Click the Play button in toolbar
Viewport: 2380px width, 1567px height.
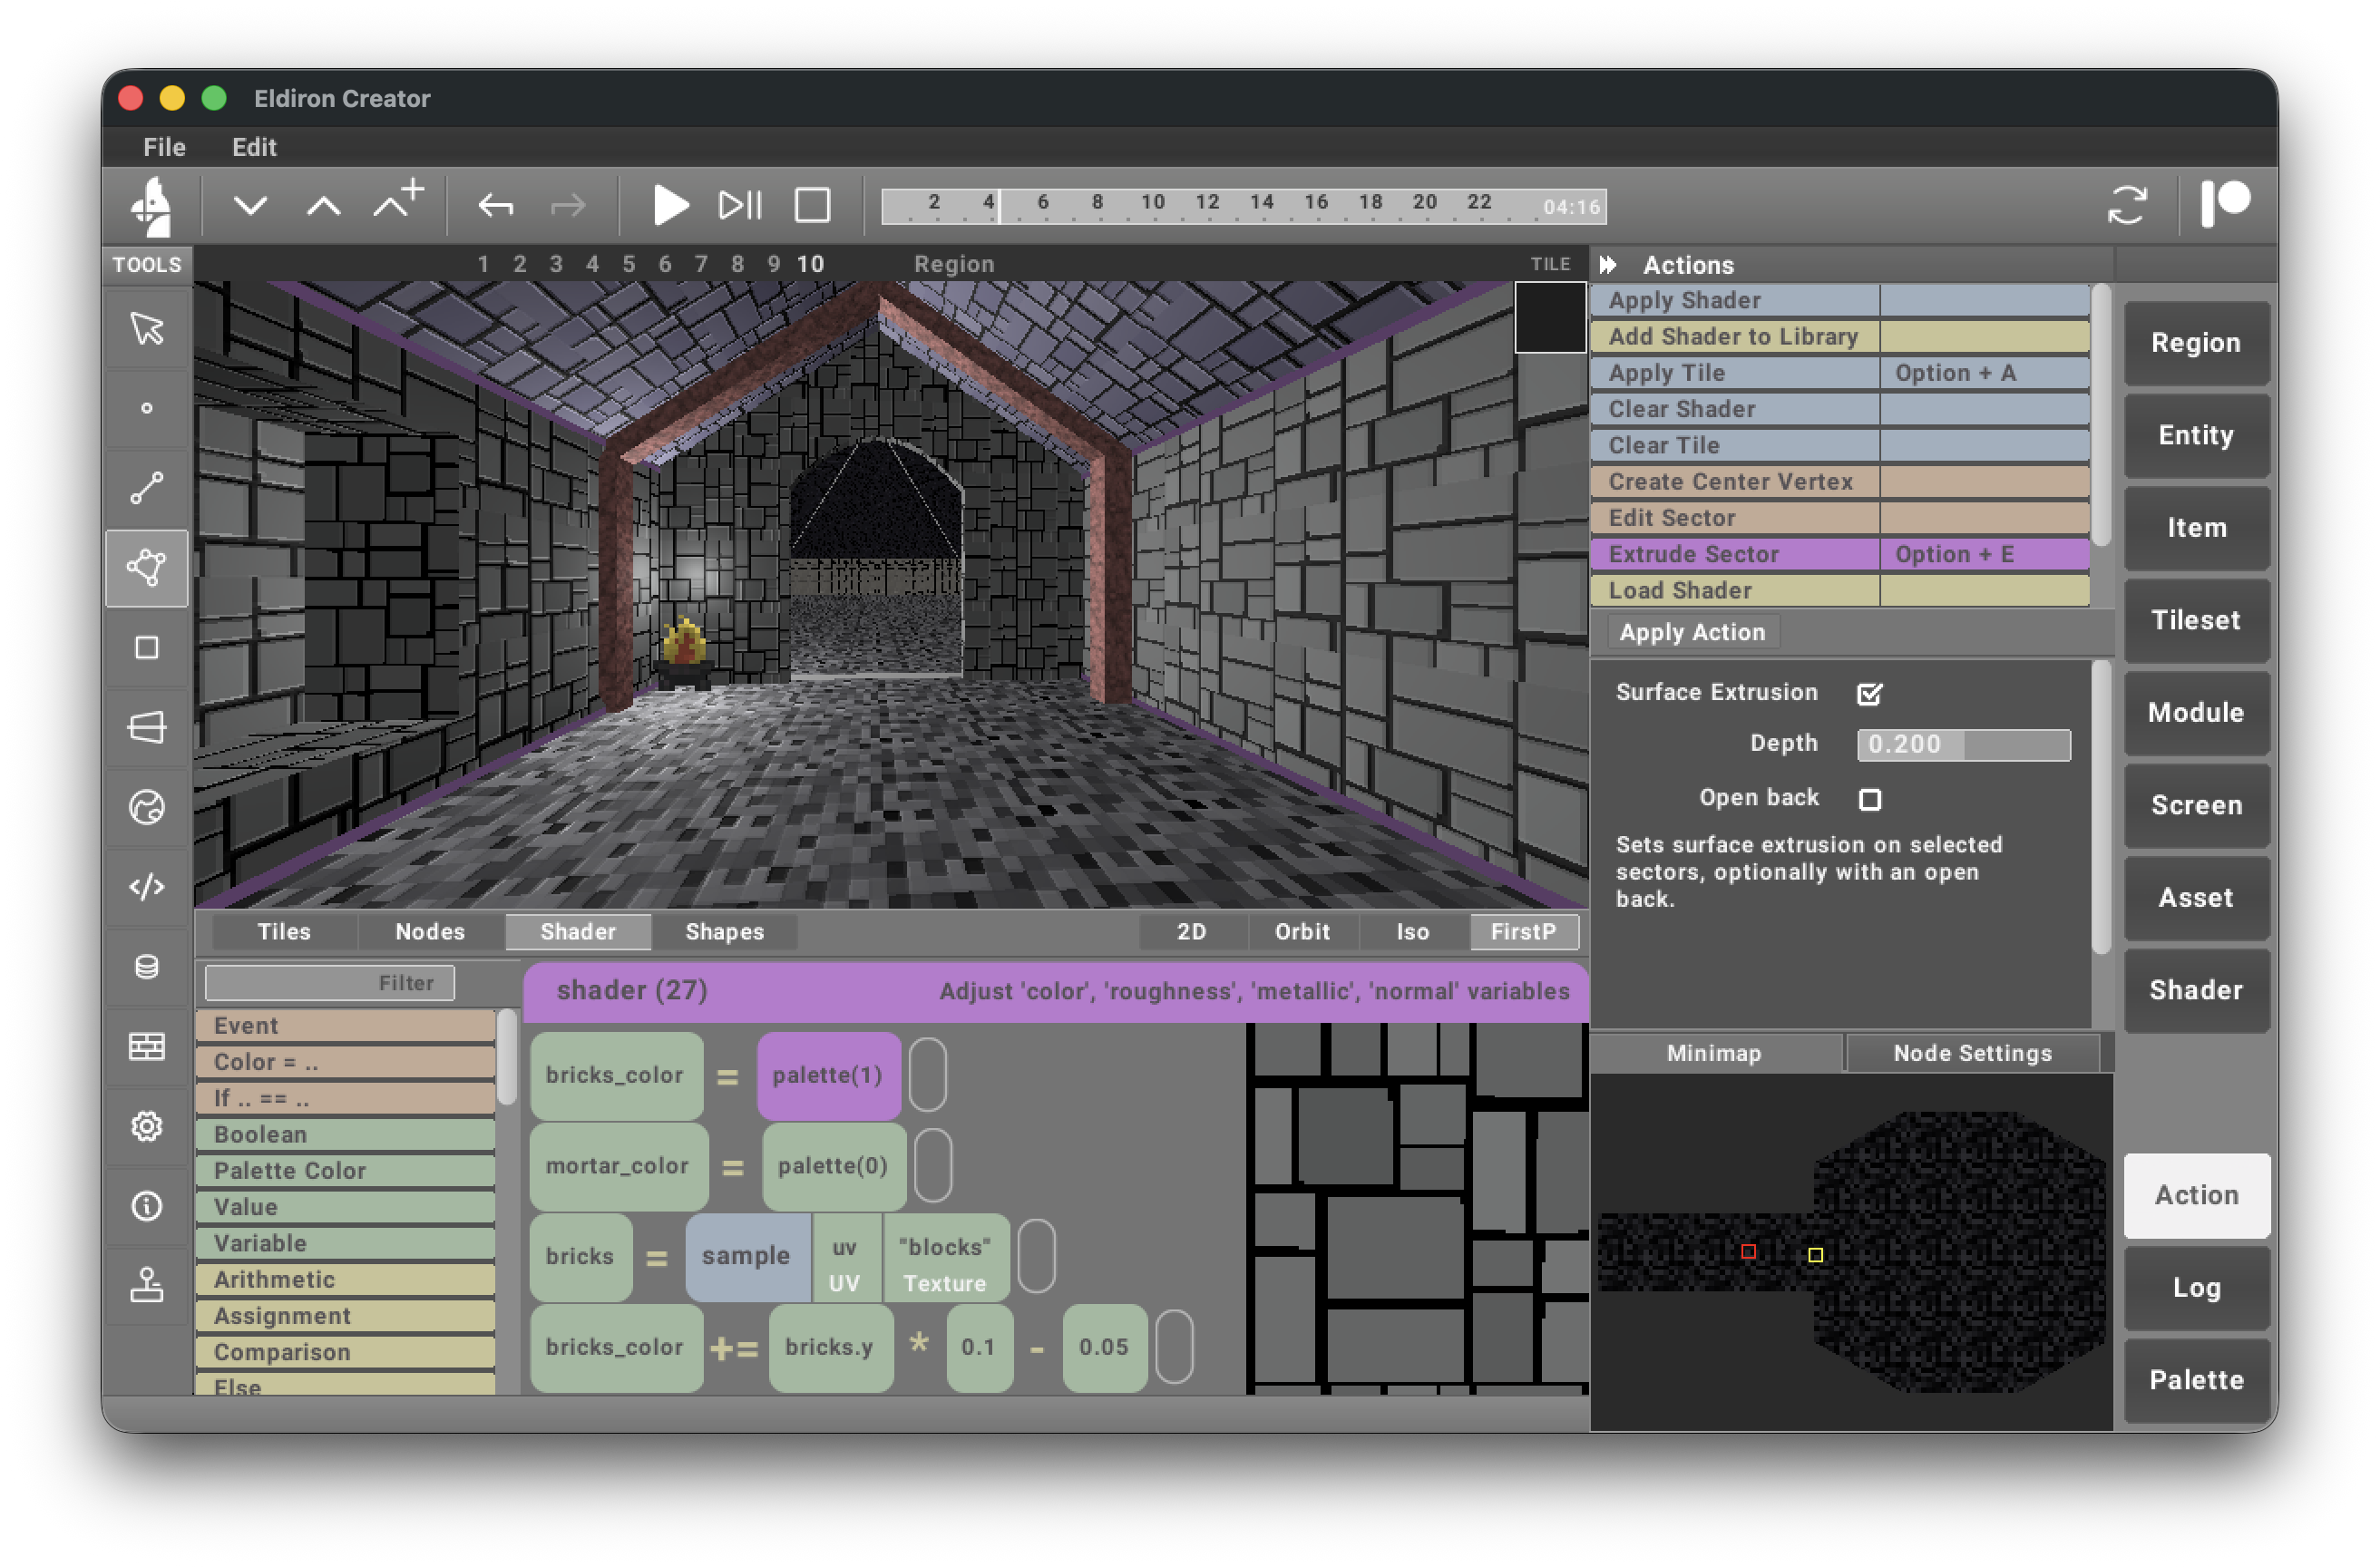(x=669, y=206)
